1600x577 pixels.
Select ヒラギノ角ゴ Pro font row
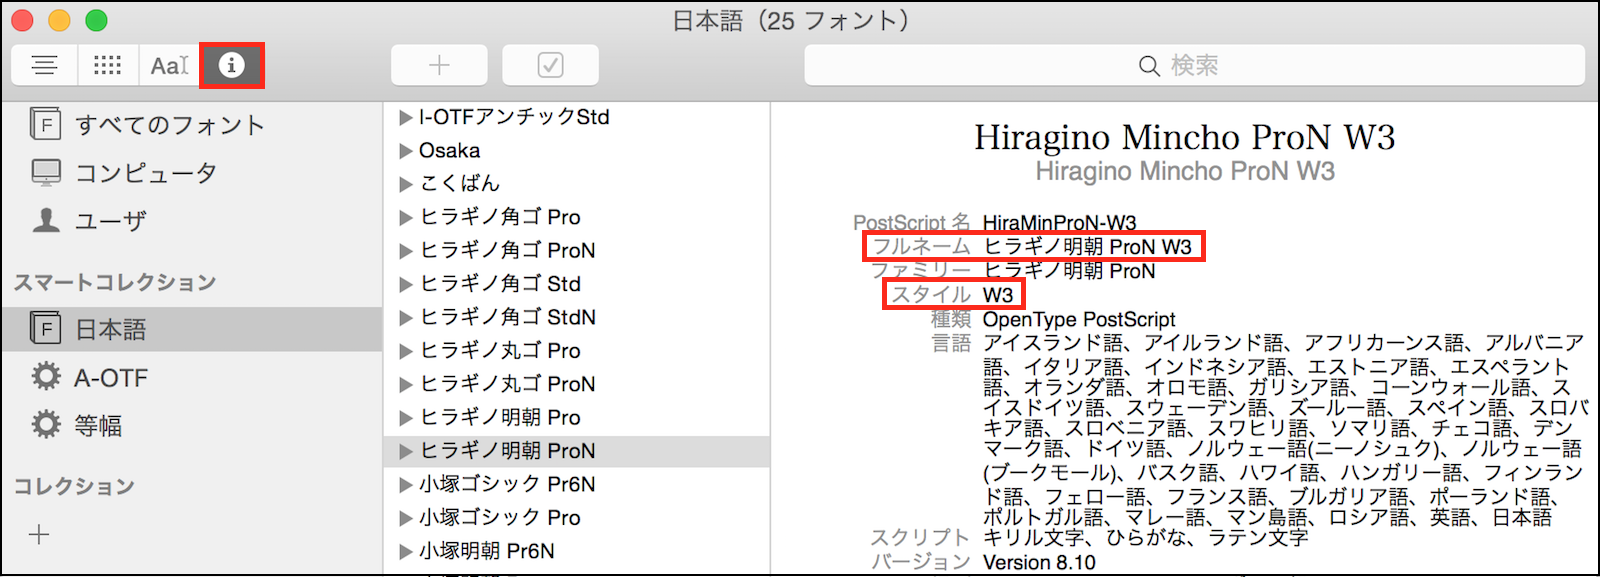point(577,217)
